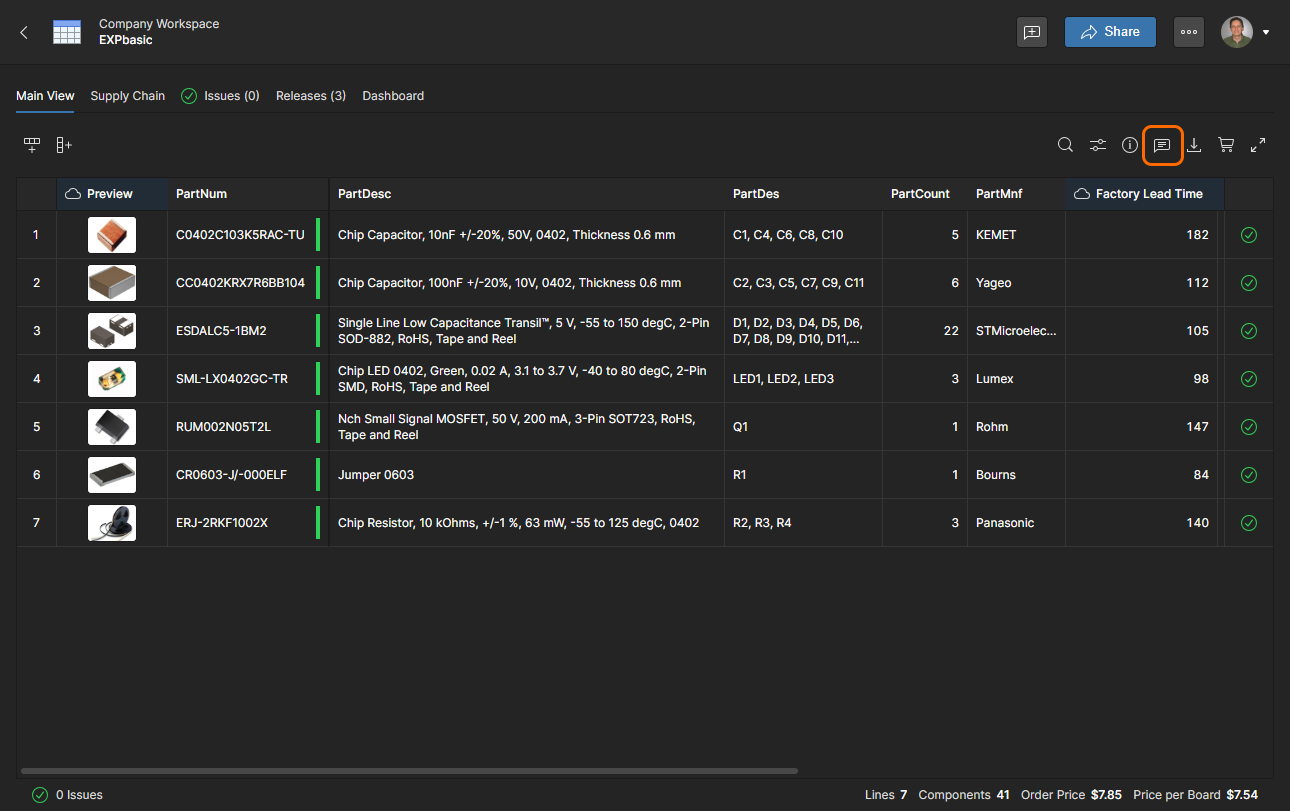Click the status checkmark for ERJ-2RKF1002X row

1249,523
